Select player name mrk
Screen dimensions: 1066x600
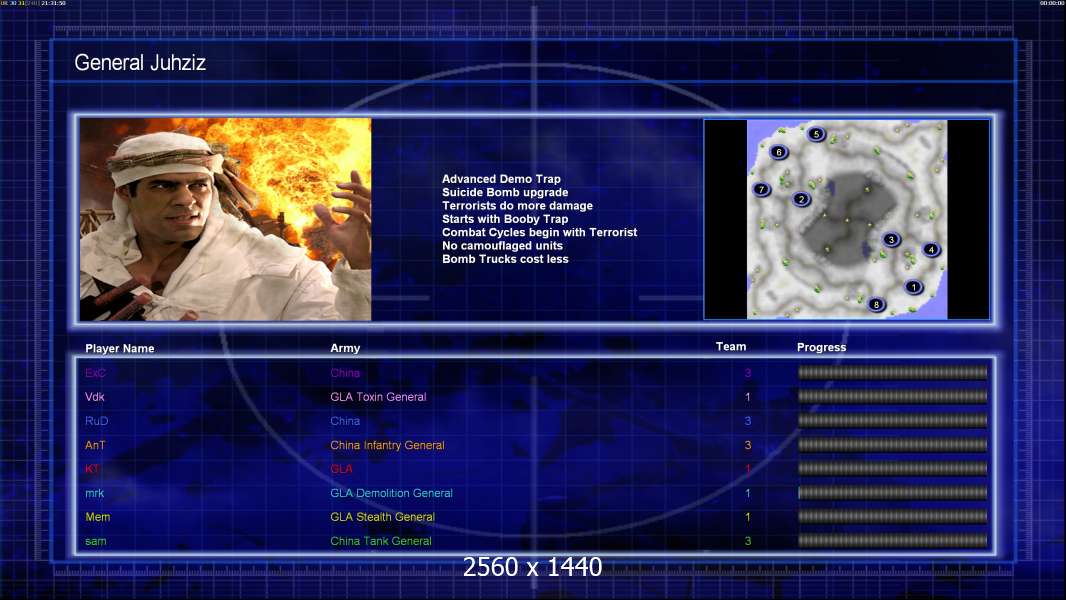coord(94,493)
